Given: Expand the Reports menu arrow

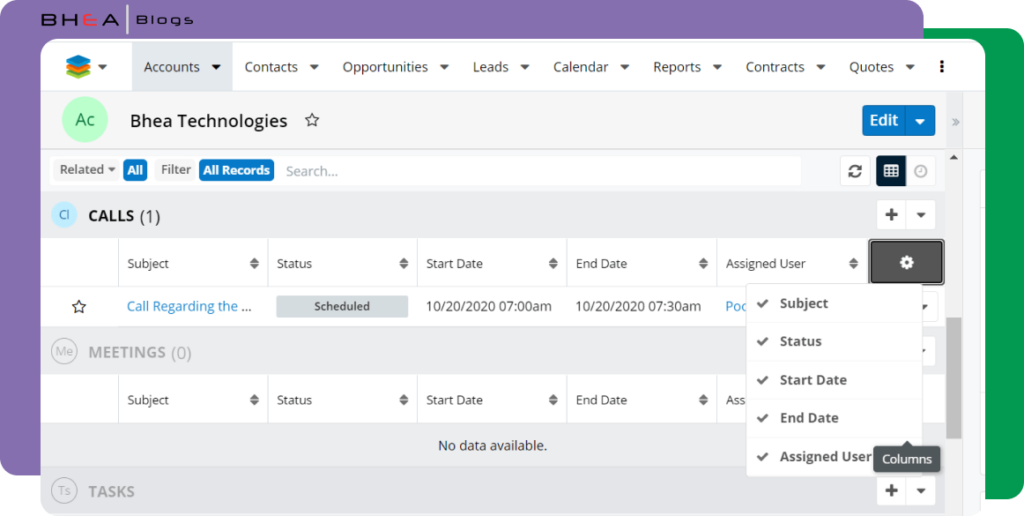Looking at the screenshot, I should [717, 67].
